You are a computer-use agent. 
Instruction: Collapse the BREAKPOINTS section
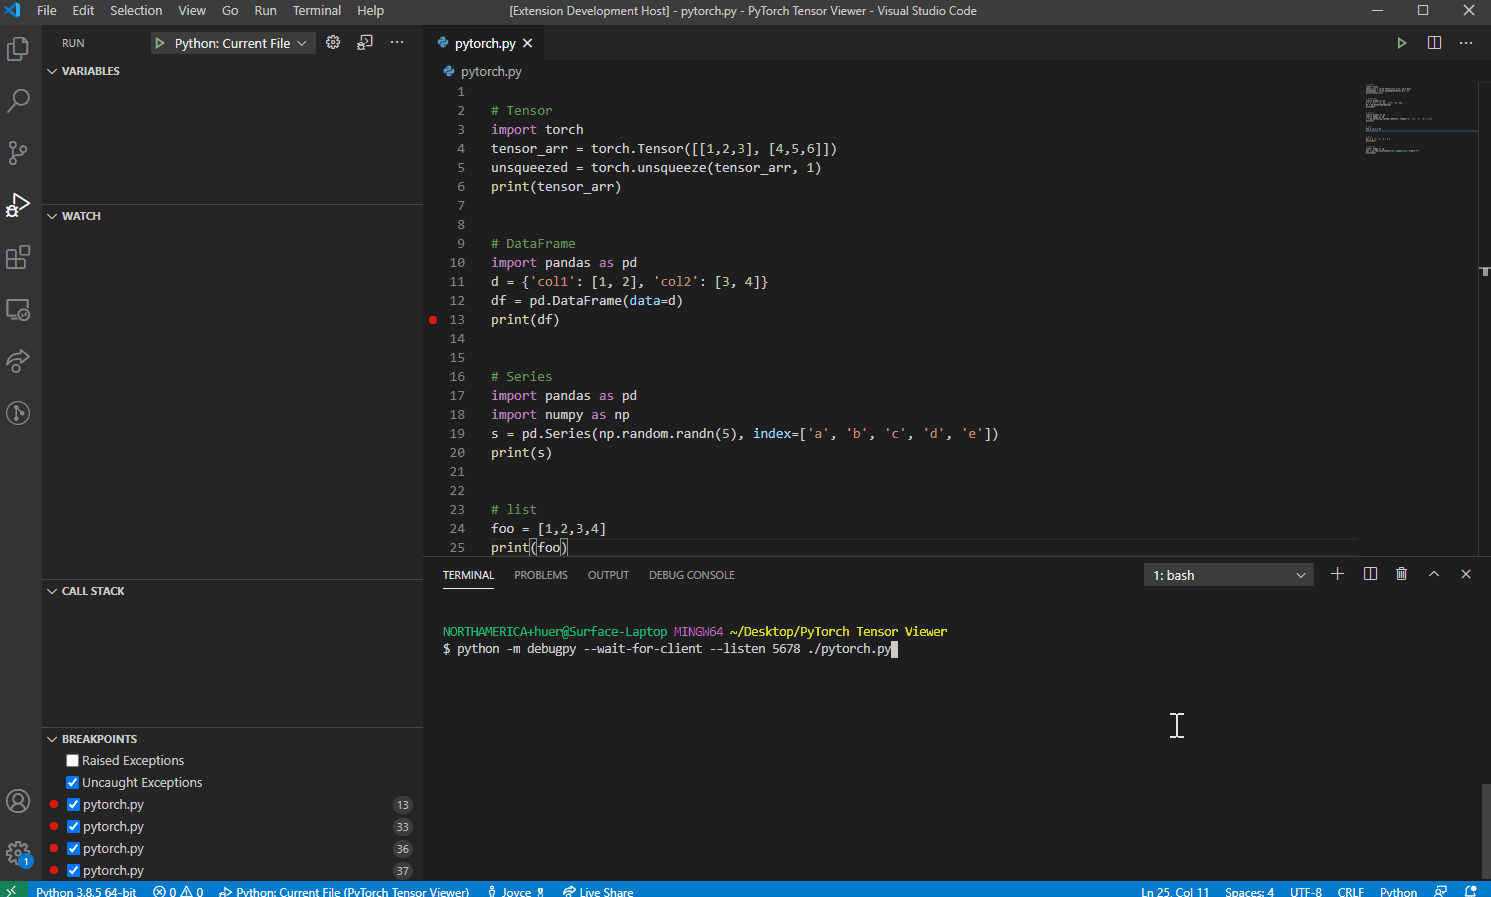(x=232, y=739)
